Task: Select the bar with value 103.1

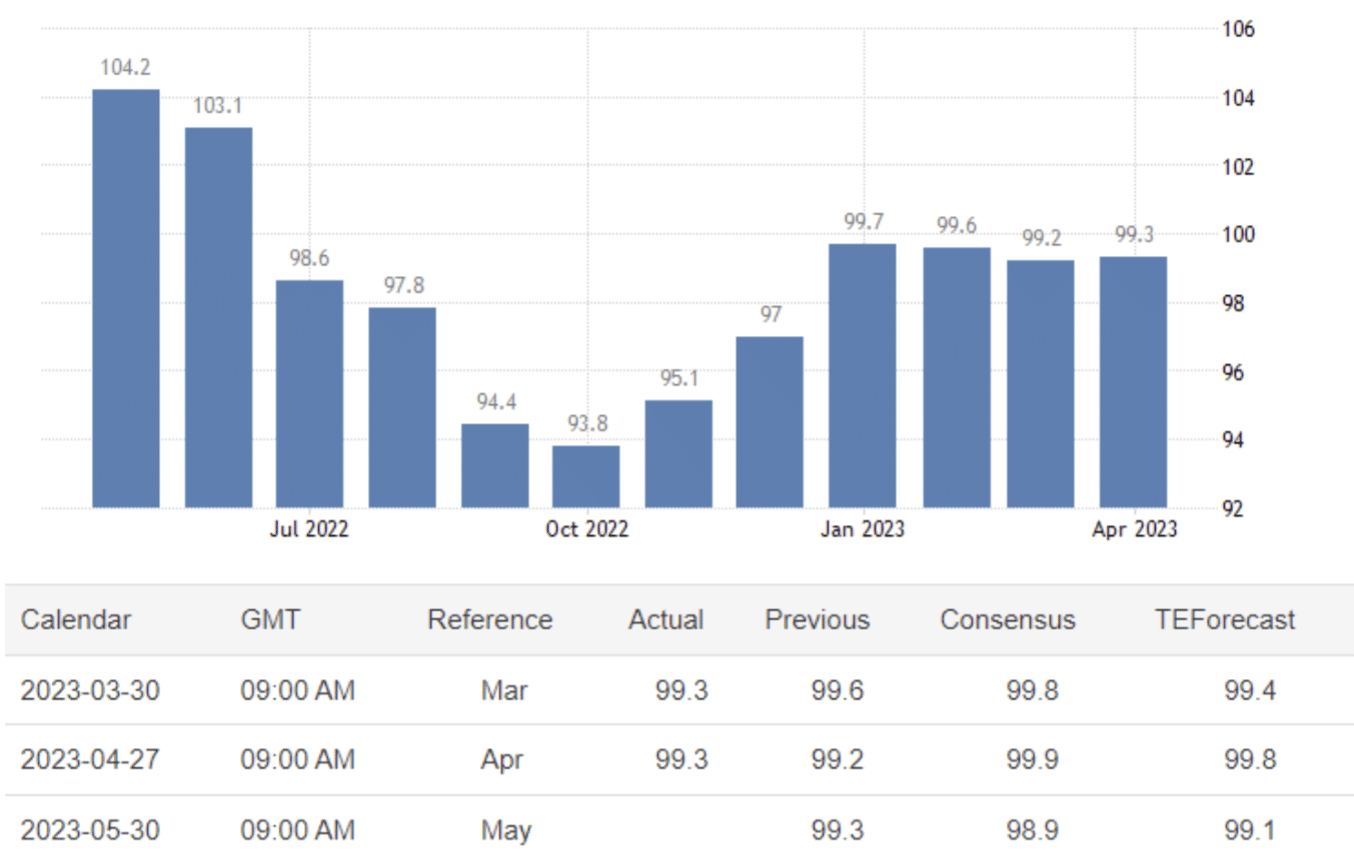Action: click(218, 317)
